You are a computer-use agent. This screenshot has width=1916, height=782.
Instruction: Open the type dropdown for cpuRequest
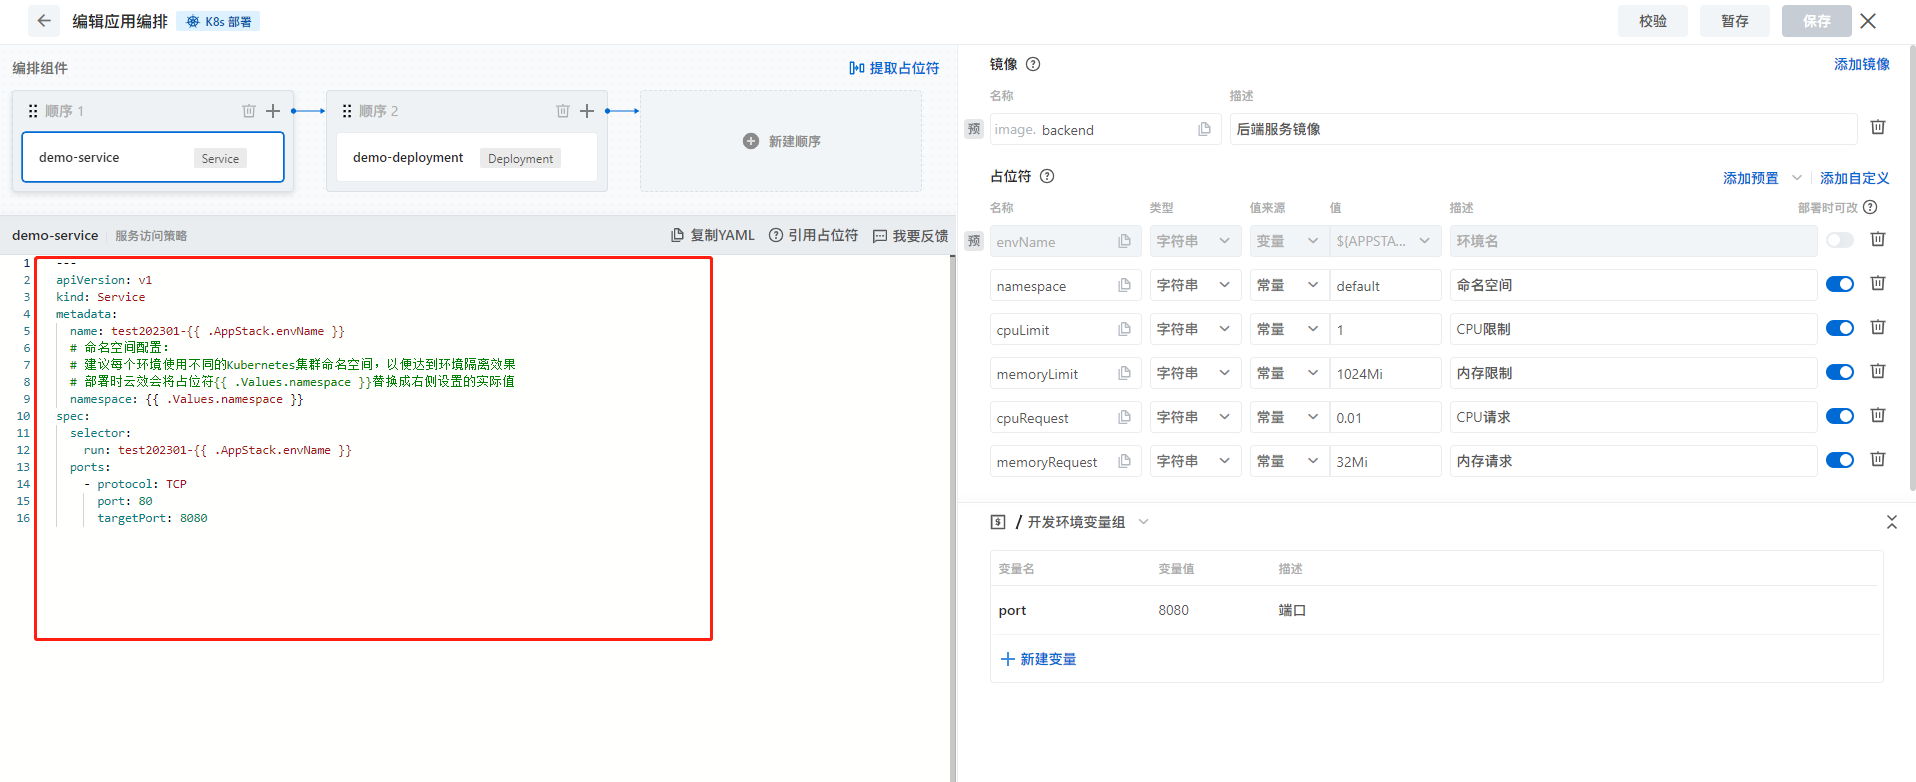pyautogui.click(x=1195, y=417)
